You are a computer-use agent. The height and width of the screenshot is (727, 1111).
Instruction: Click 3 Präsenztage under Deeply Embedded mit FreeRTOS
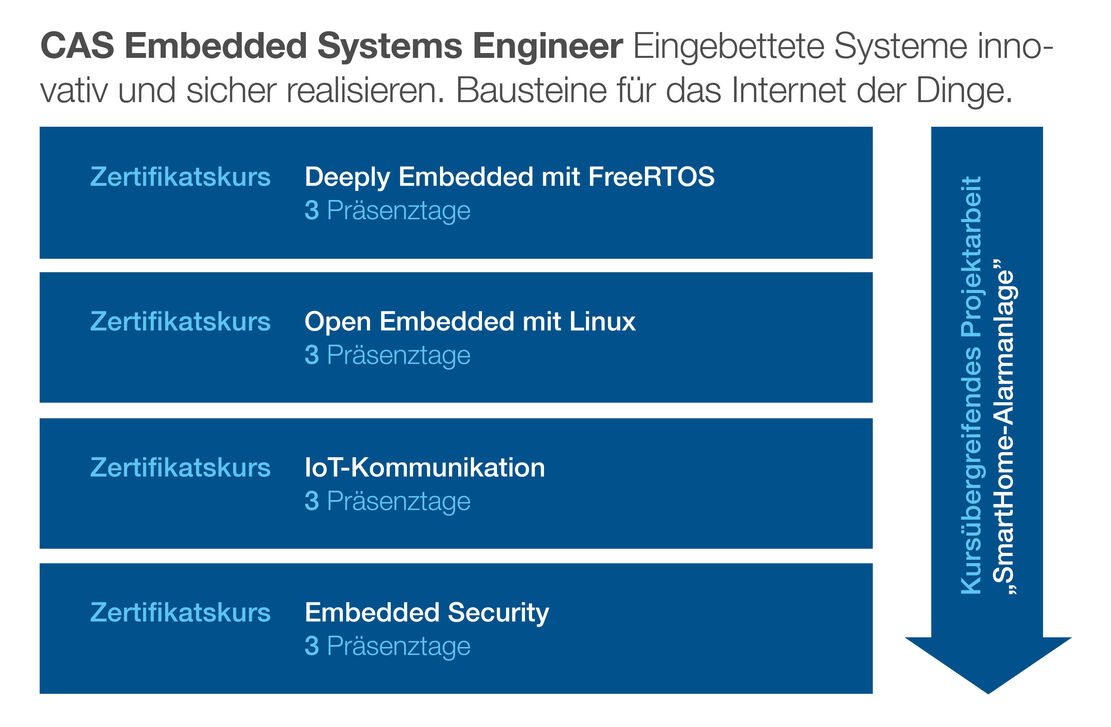387,212
